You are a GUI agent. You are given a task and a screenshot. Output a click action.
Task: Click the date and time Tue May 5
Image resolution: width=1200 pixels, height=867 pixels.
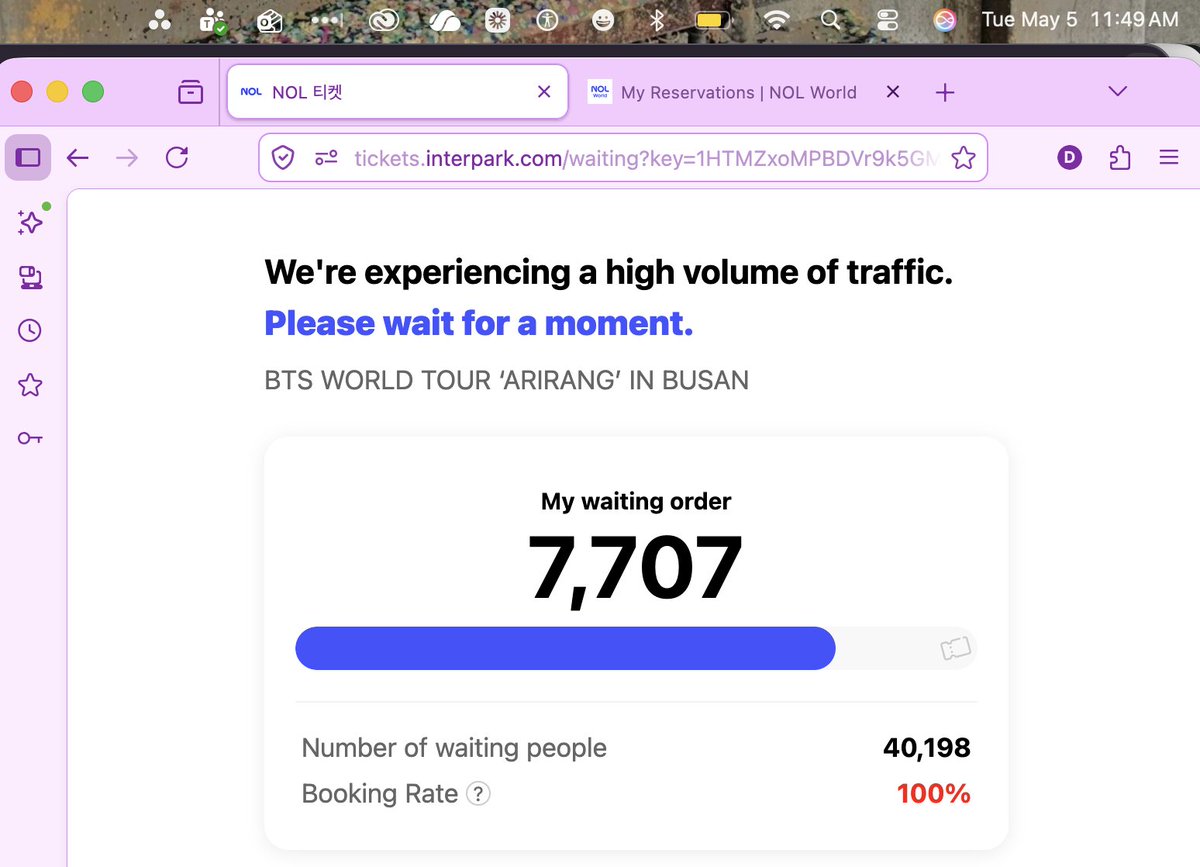tap(1080, 19)
